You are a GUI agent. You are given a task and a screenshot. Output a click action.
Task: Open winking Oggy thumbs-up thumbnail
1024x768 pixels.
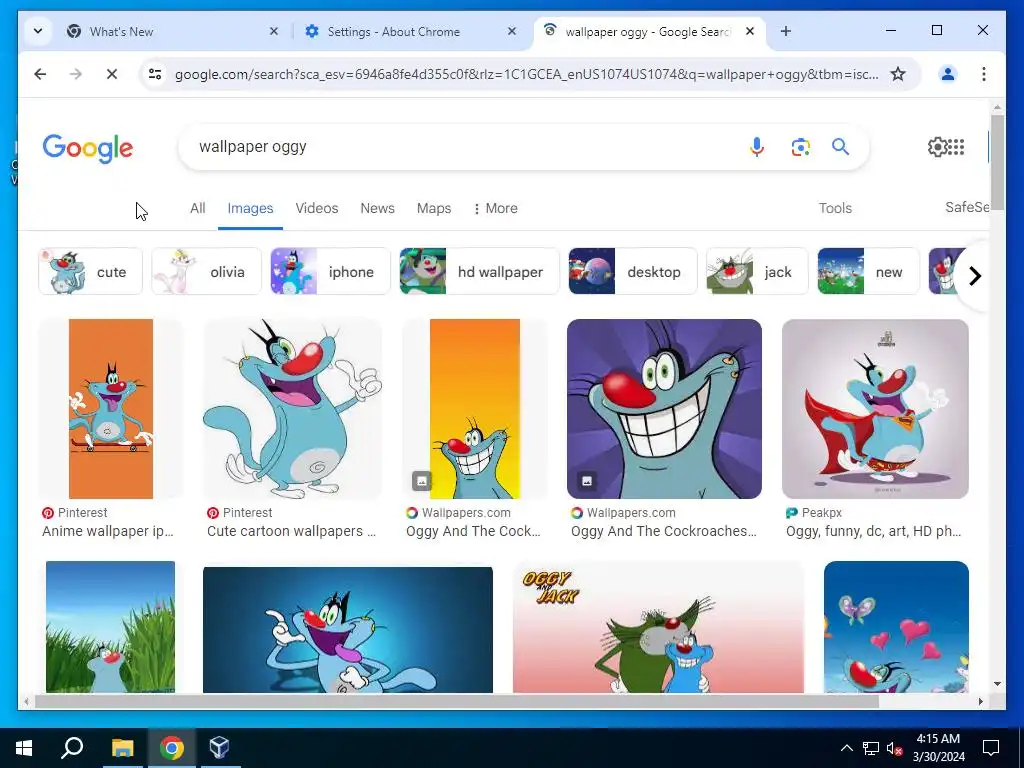(x=293, y=409)
